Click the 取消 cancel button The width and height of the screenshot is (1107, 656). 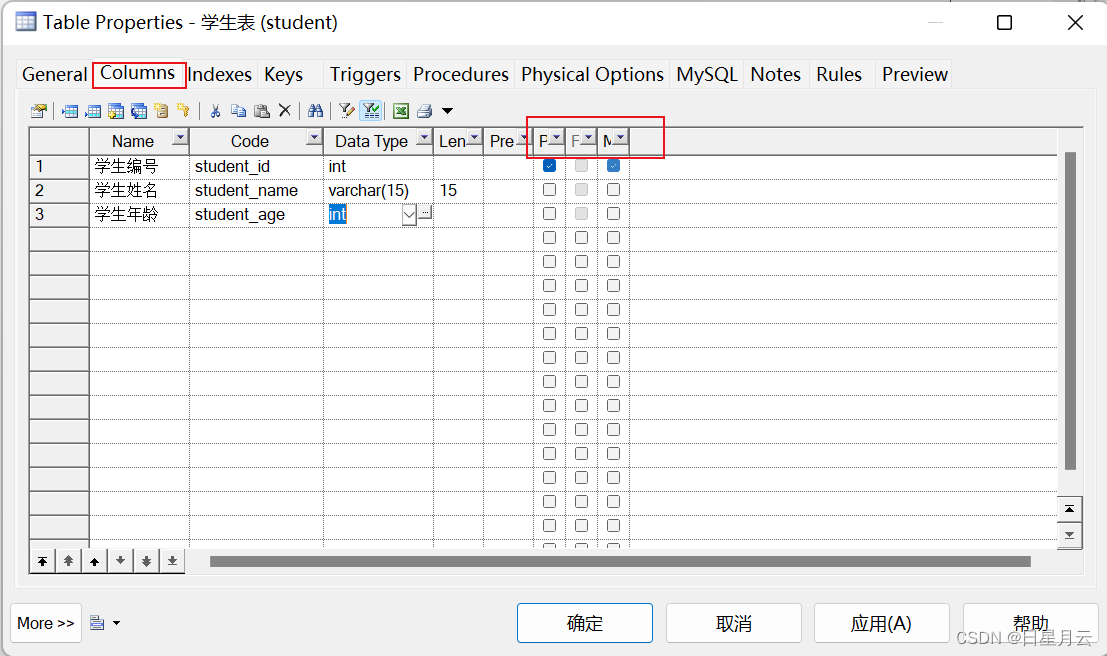[734, 623]
